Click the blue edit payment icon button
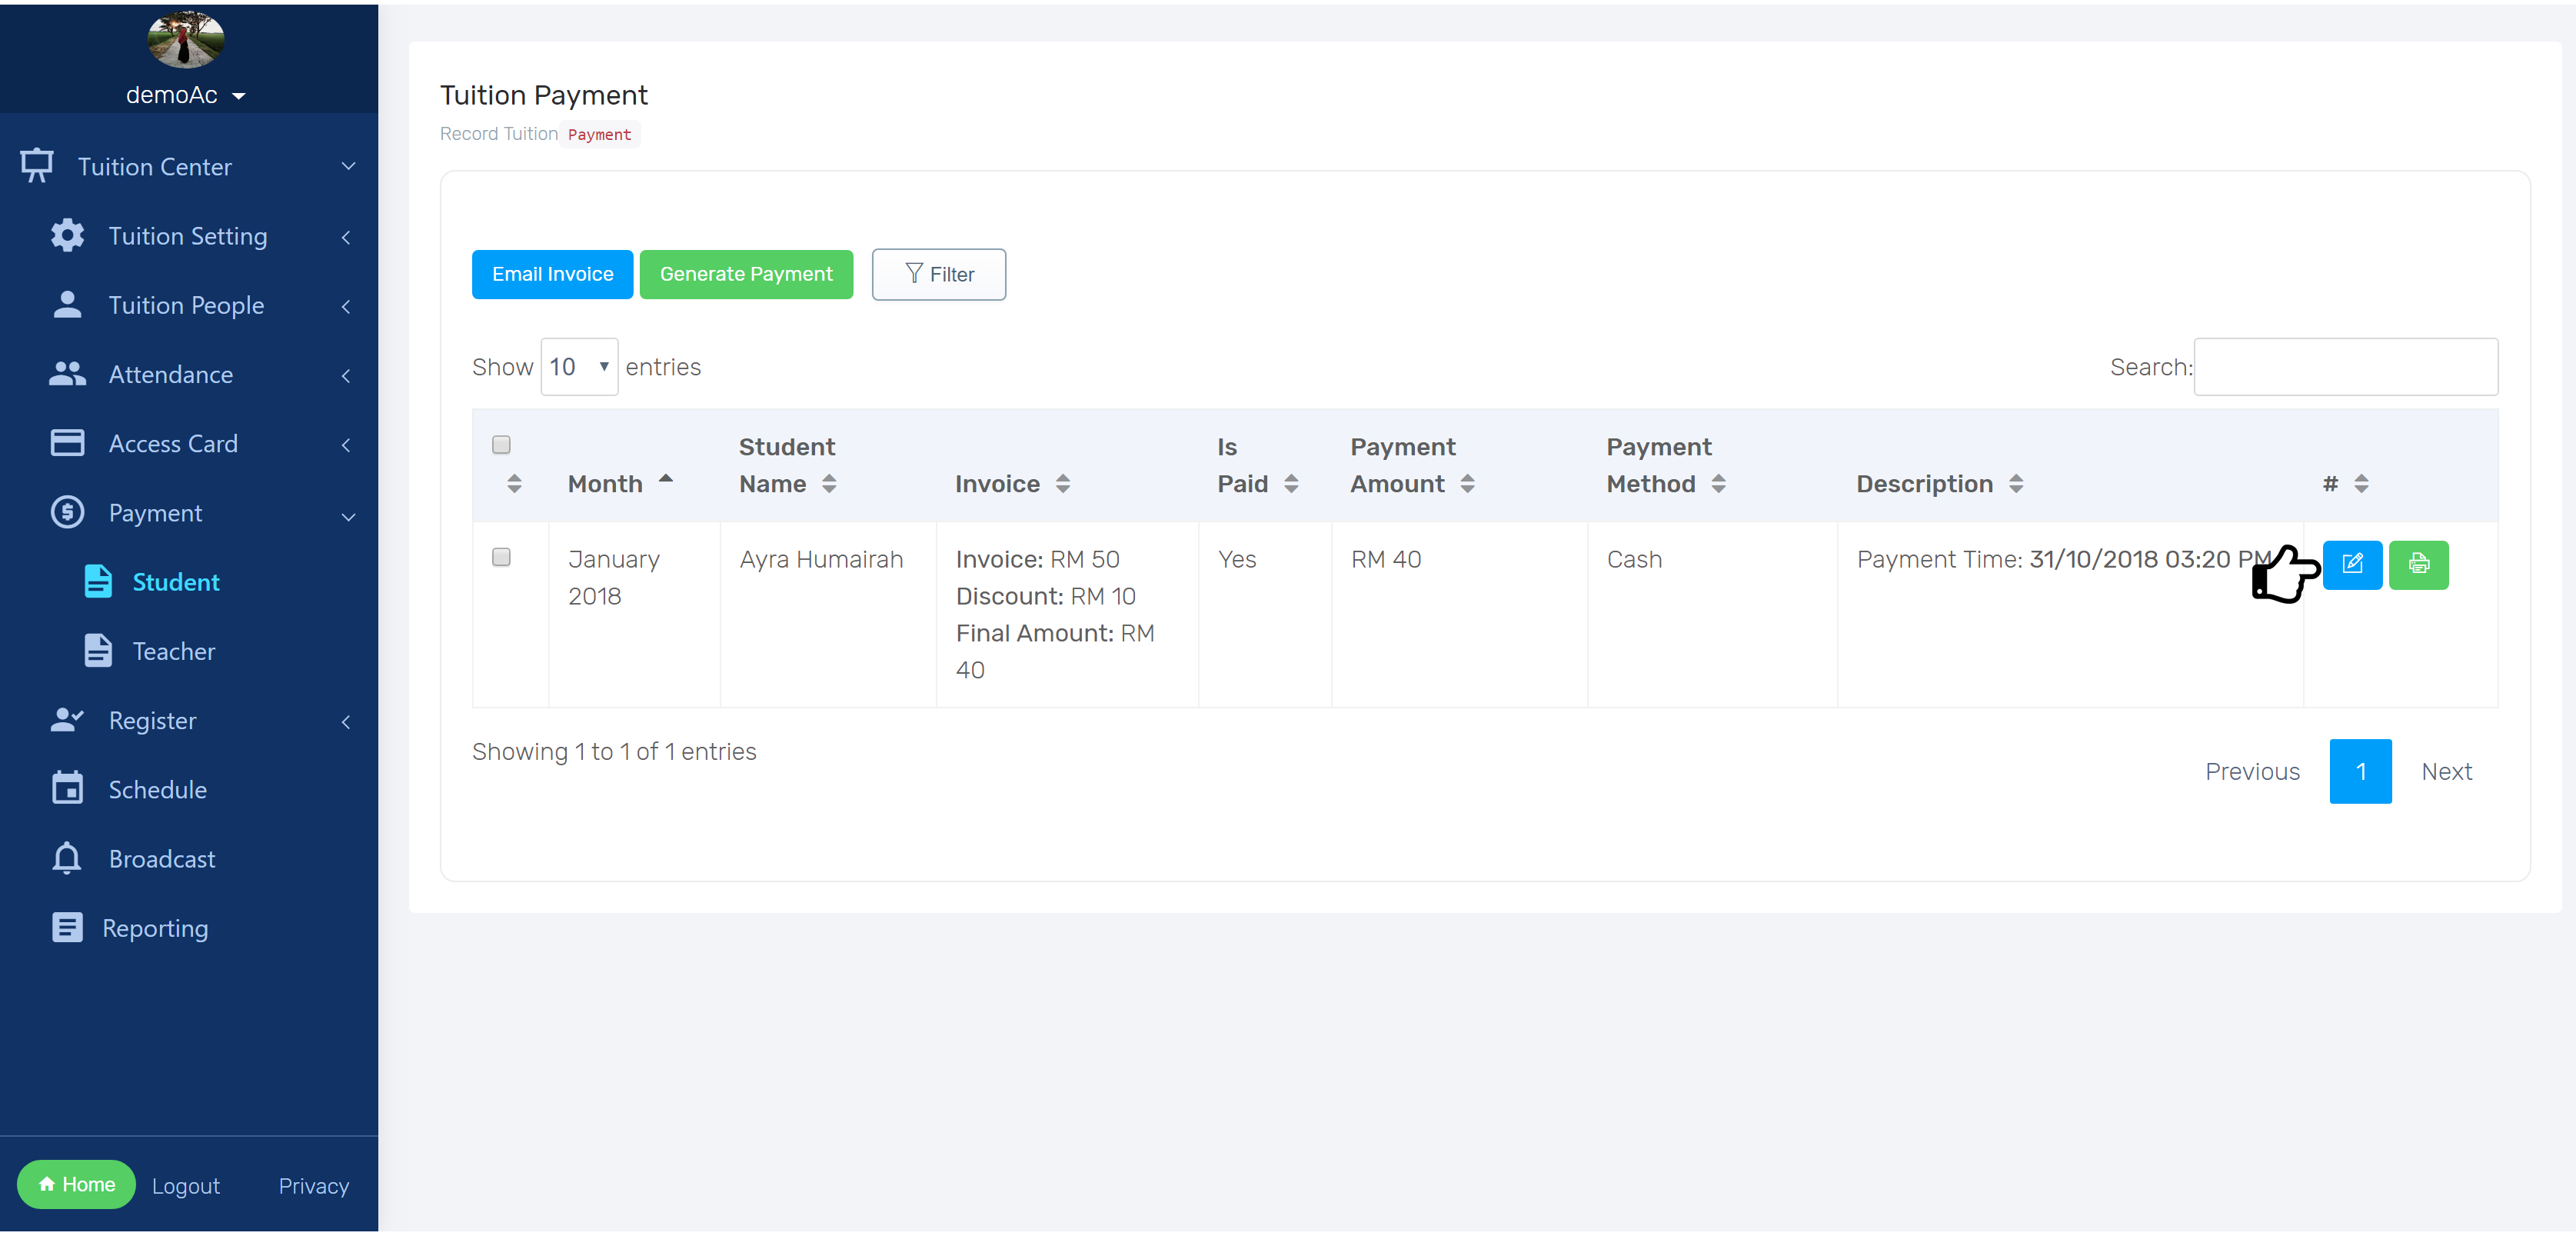The width and height of the screenshot is (2576, 1236). pyautogui.click(x=2352, y=565)
